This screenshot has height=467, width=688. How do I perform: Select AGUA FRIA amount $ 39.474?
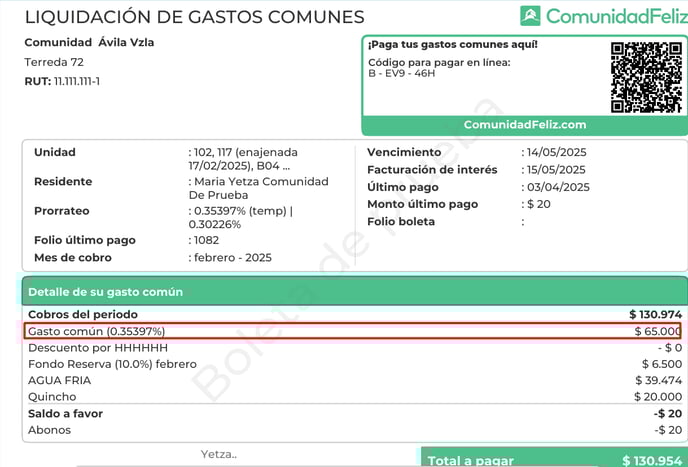pyautogui.click(x=659, y=381)
